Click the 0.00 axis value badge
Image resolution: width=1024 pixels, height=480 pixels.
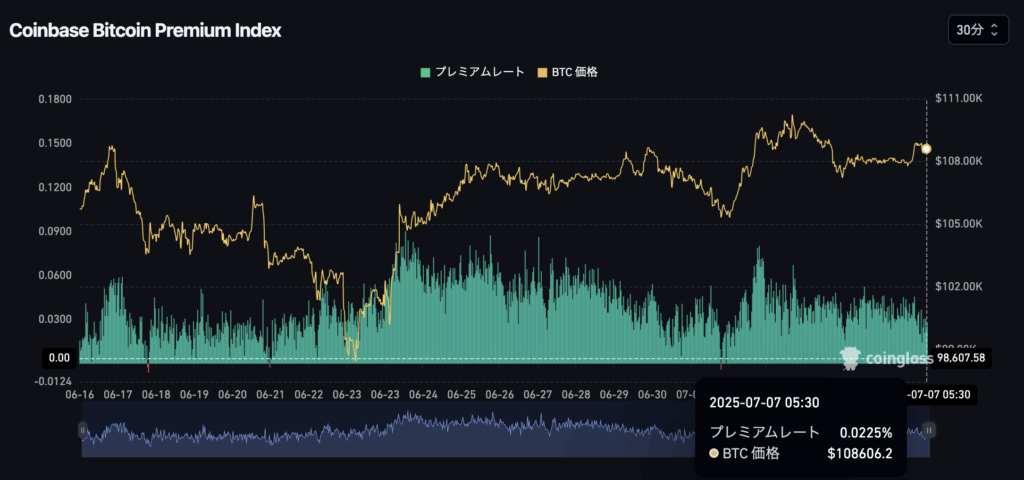(59, 358)
